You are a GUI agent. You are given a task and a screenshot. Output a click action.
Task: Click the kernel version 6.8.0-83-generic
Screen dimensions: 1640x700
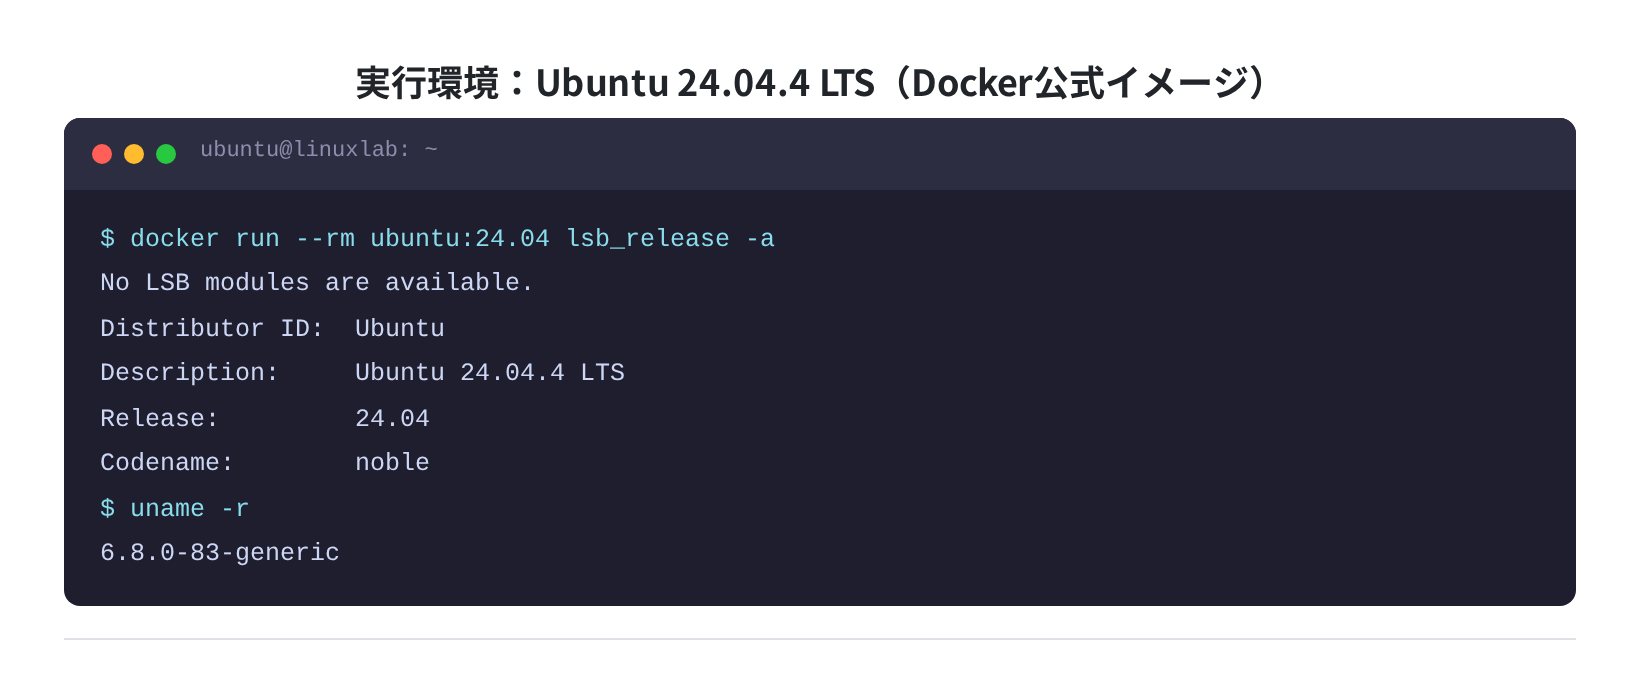220,553
